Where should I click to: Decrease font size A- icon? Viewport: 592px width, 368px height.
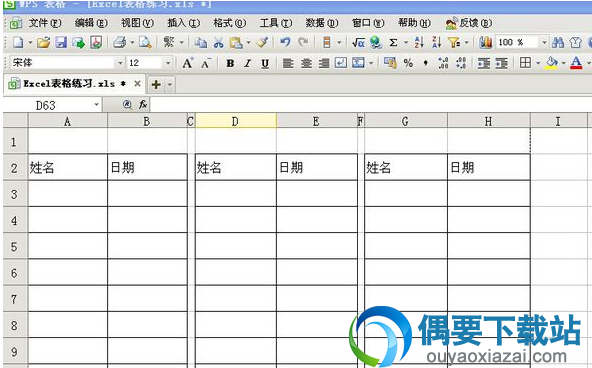coord(206,63)
